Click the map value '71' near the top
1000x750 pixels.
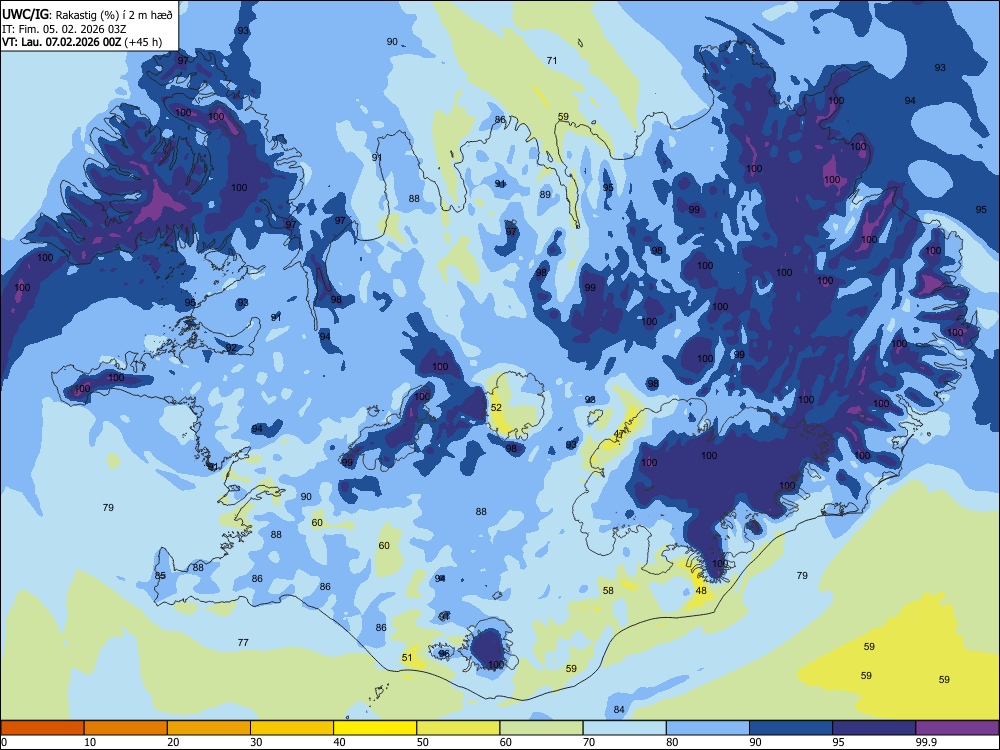[552, 61]
